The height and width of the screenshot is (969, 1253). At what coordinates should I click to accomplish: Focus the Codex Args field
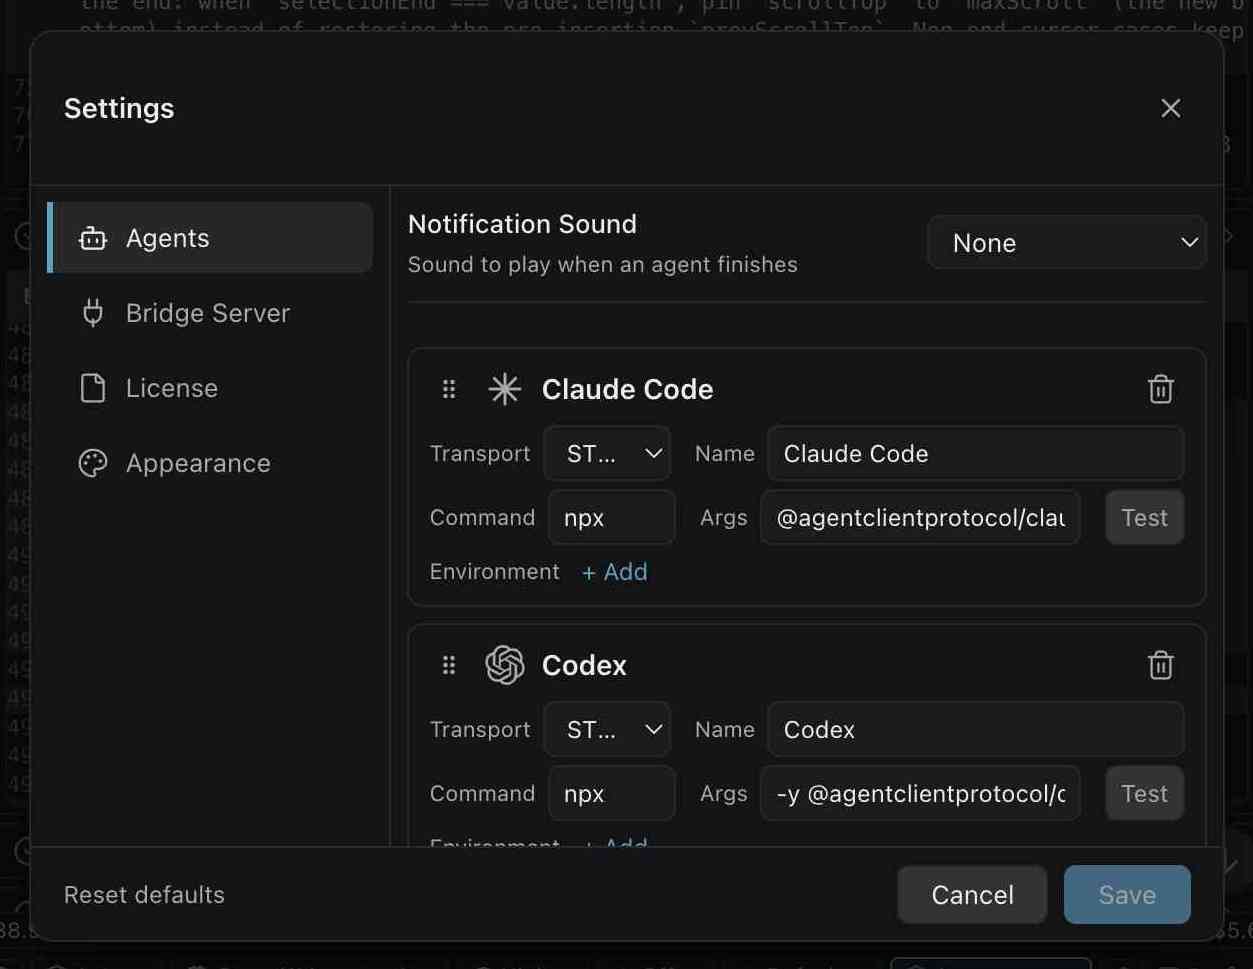pos(920,793)
